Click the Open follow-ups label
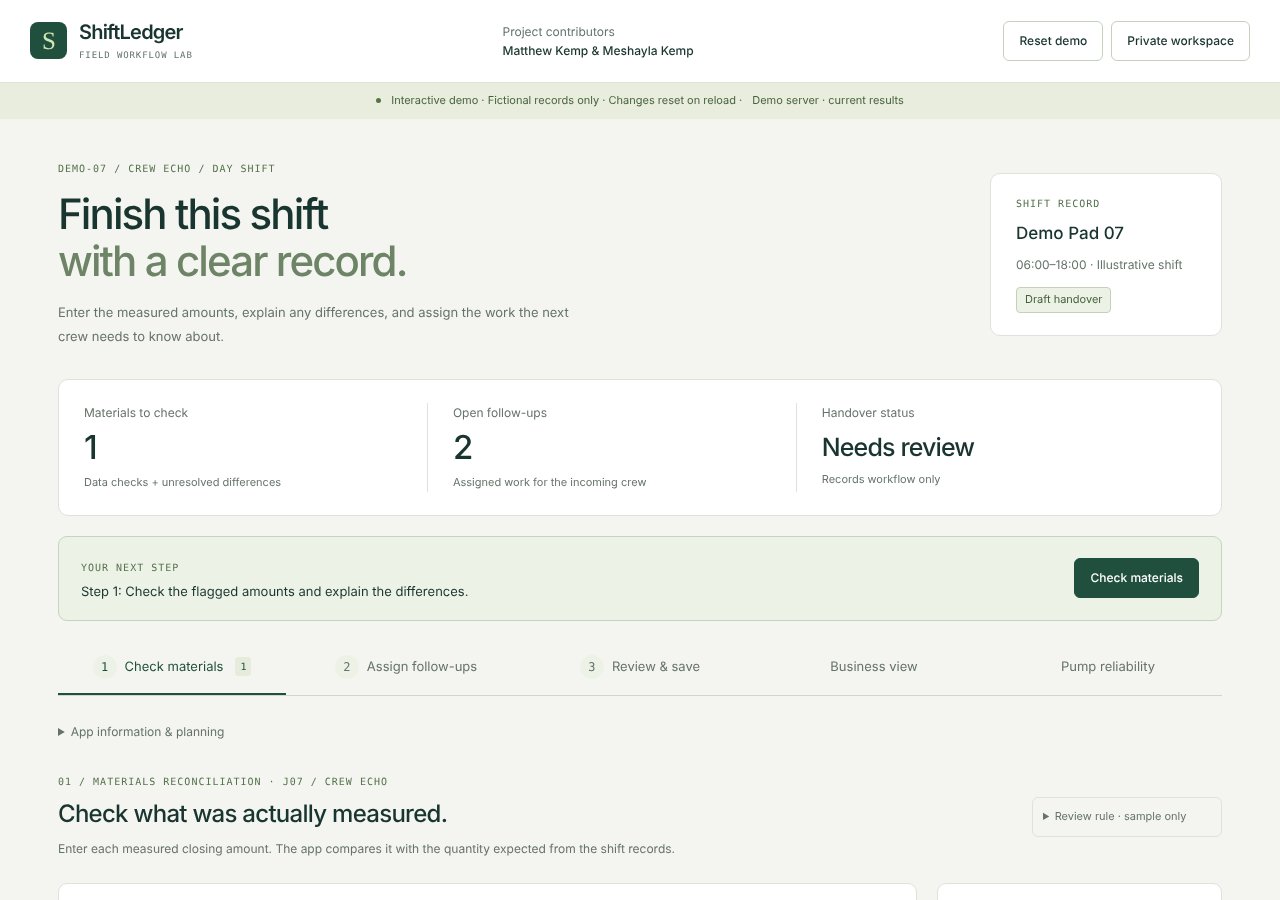 tap(500, 413)
